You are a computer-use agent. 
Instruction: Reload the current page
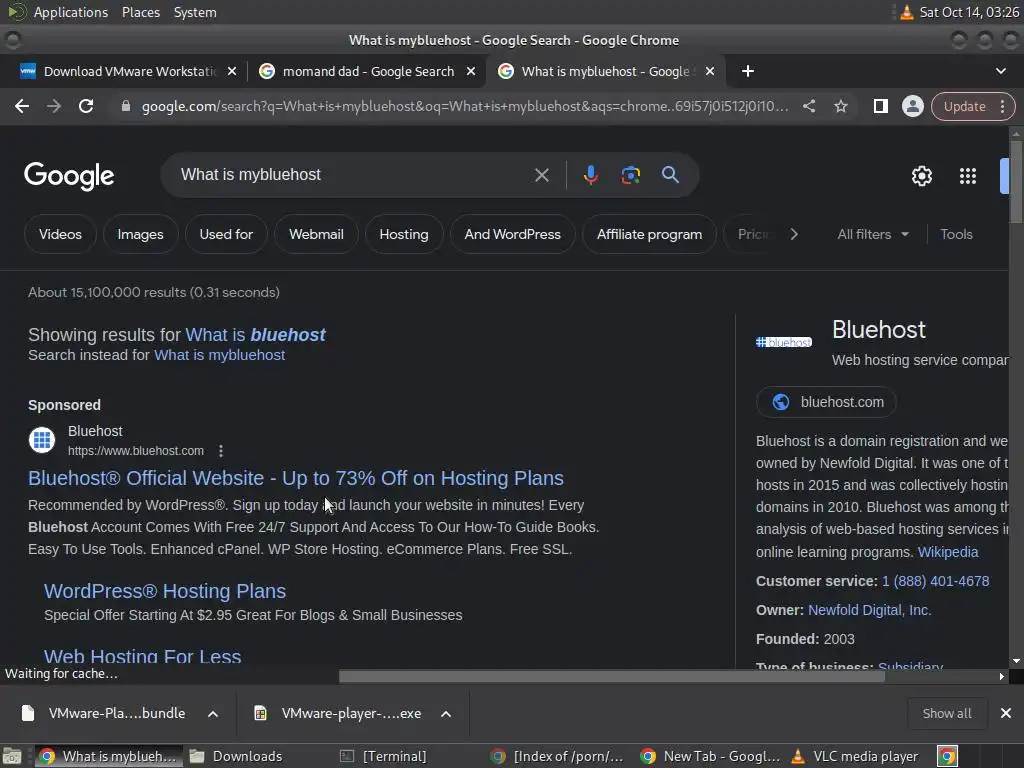(x=86, y=106)
